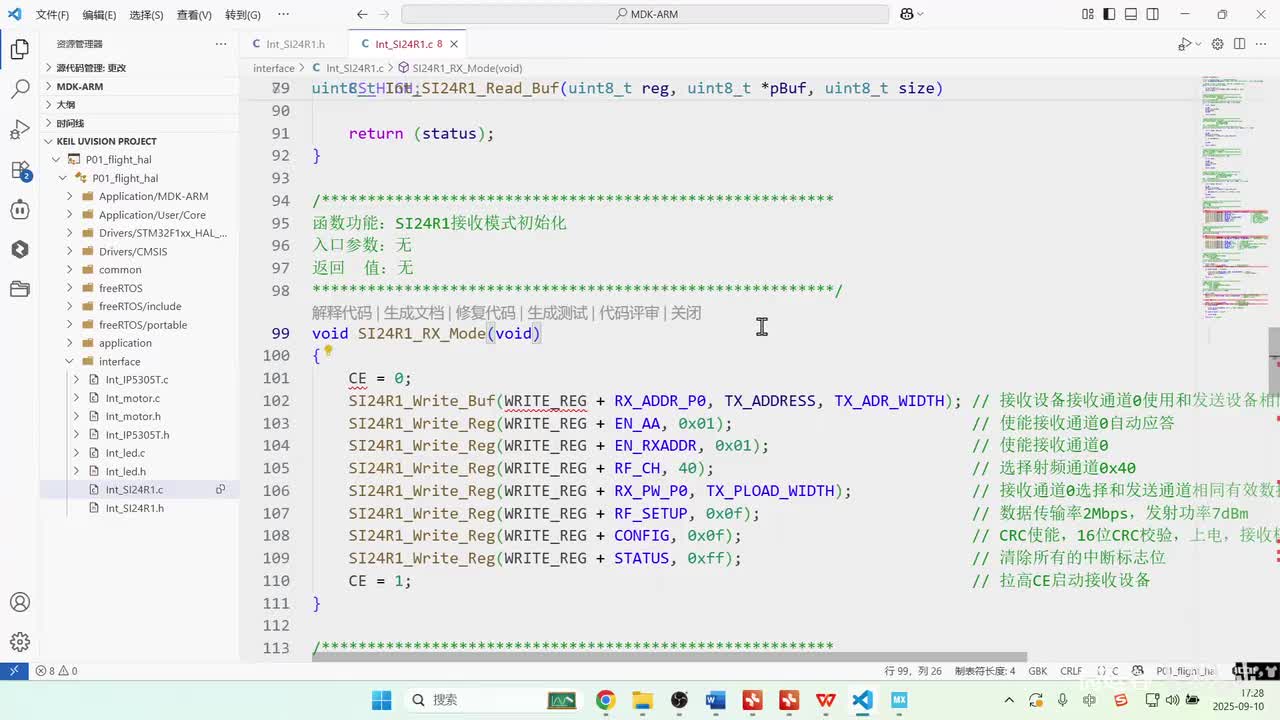Open the Search view in the activity bar
Viewport: 1280px width, 720px height.
pyautogui.click(x=20, y=89)
